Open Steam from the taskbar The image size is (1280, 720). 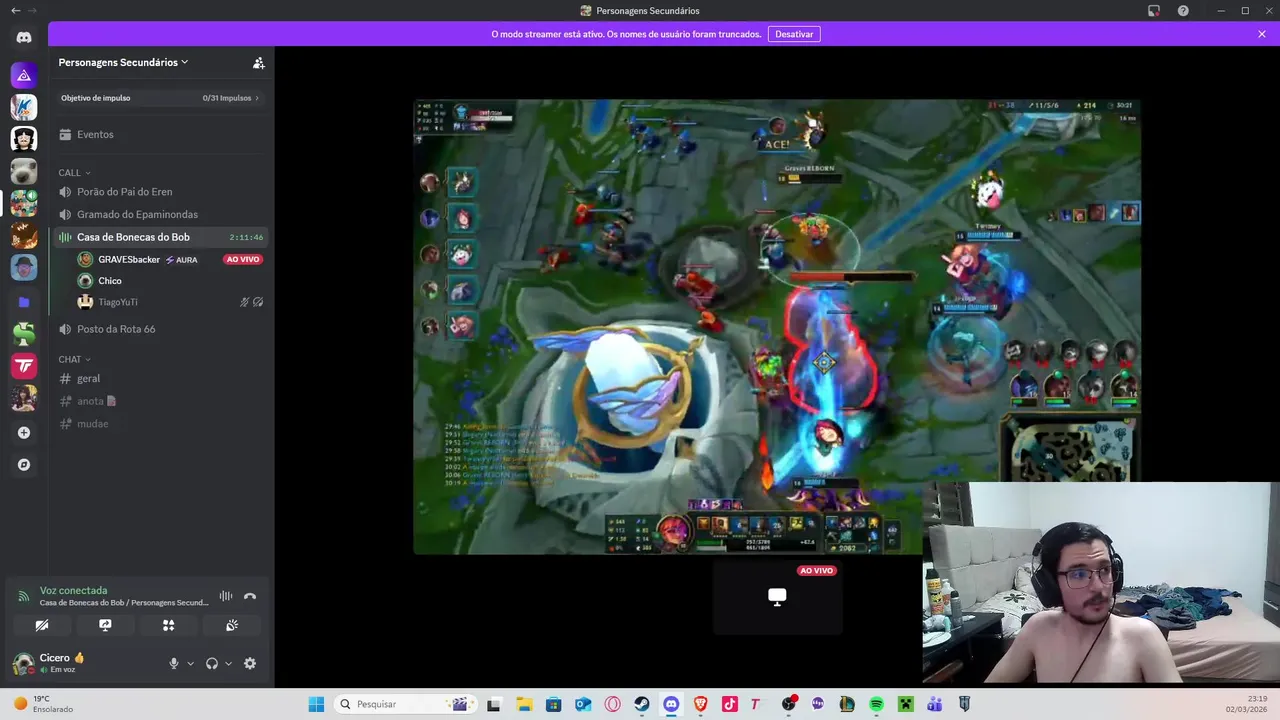[642, 704]
